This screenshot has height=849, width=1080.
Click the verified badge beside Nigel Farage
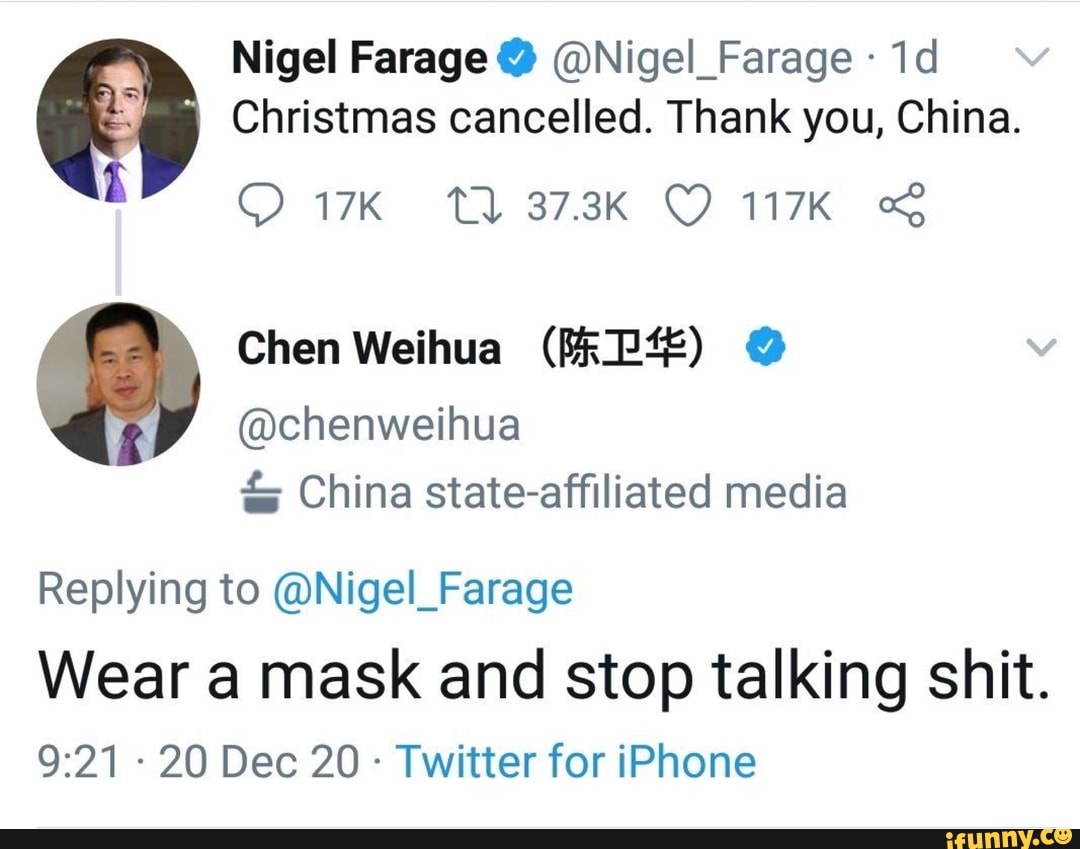tap(512, 61)
